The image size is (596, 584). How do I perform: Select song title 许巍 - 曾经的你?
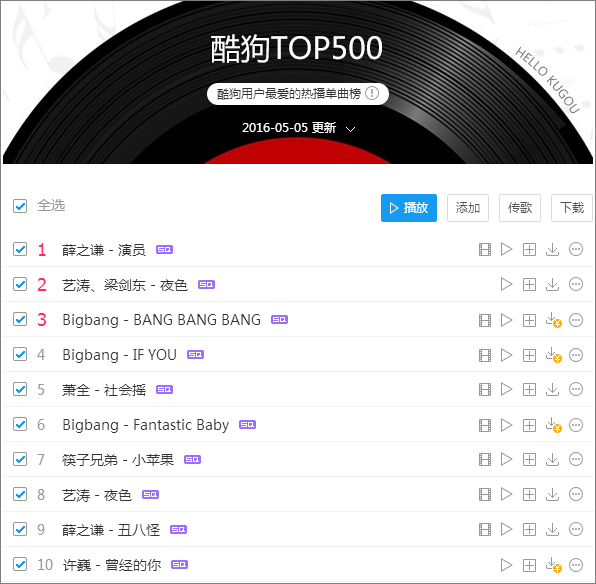112,565
